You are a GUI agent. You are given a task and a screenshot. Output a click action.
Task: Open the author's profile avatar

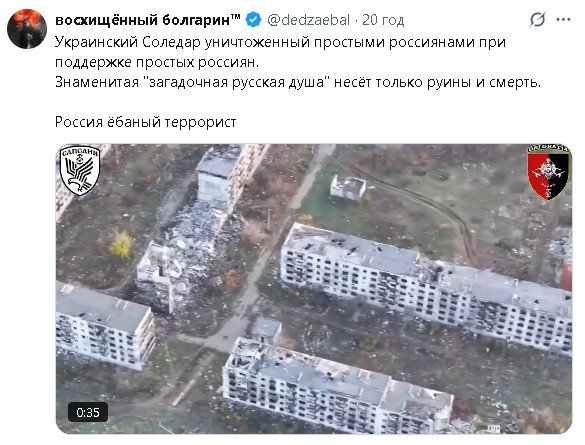[x=27, y=29]
